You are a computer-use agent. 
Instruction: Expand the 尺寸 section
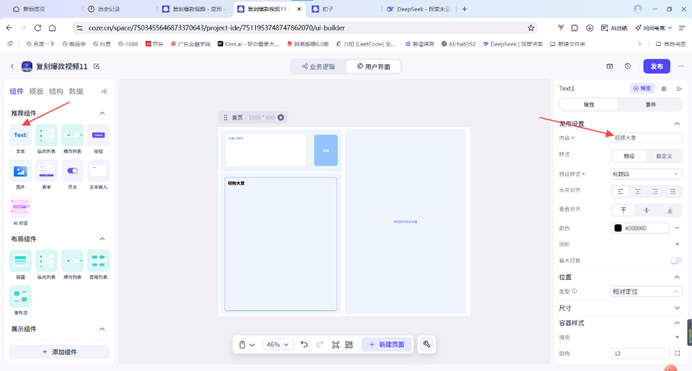pos(677,308)
